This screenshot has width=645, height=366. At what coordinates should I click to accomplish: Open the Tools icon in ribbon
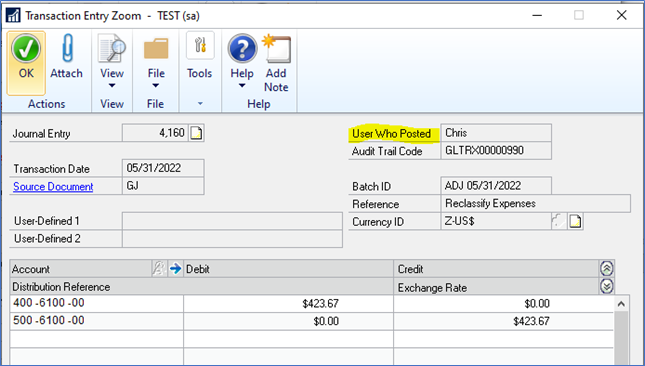(x=200, y=46)
